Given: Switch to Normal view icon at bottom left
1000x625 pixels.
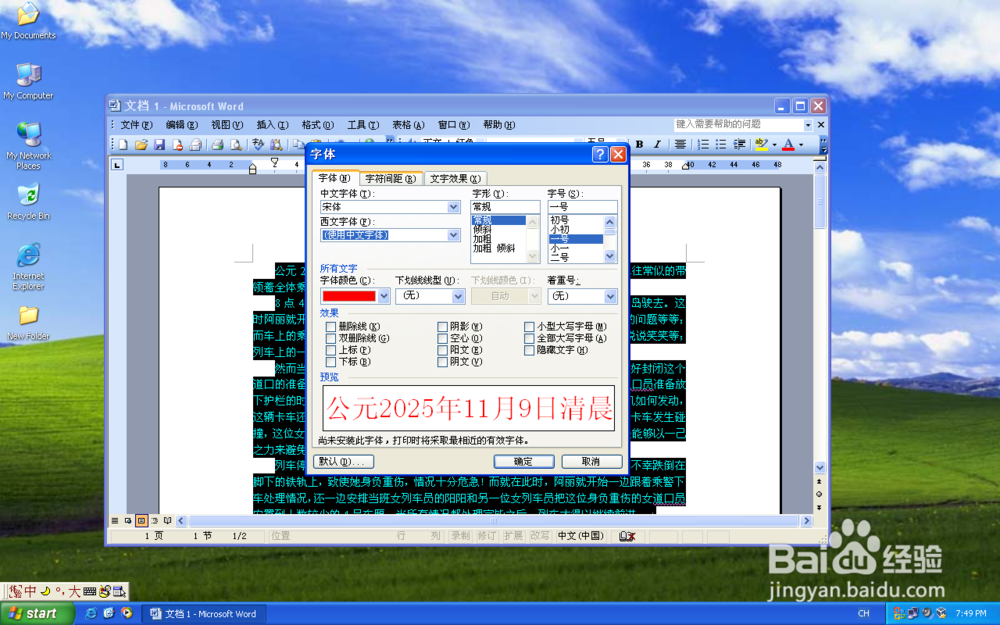Looking at the screenshot, I should coord(115,520).
